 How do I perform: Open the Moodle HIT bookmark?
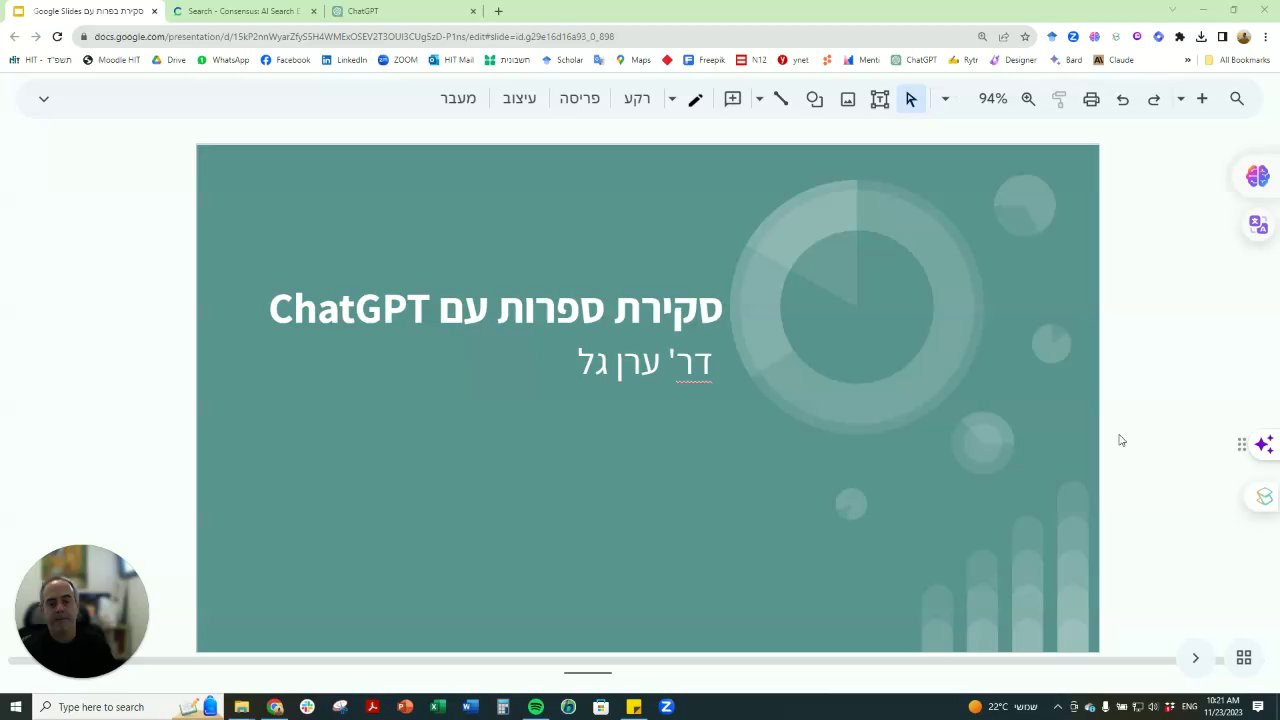tap(111, 60)
